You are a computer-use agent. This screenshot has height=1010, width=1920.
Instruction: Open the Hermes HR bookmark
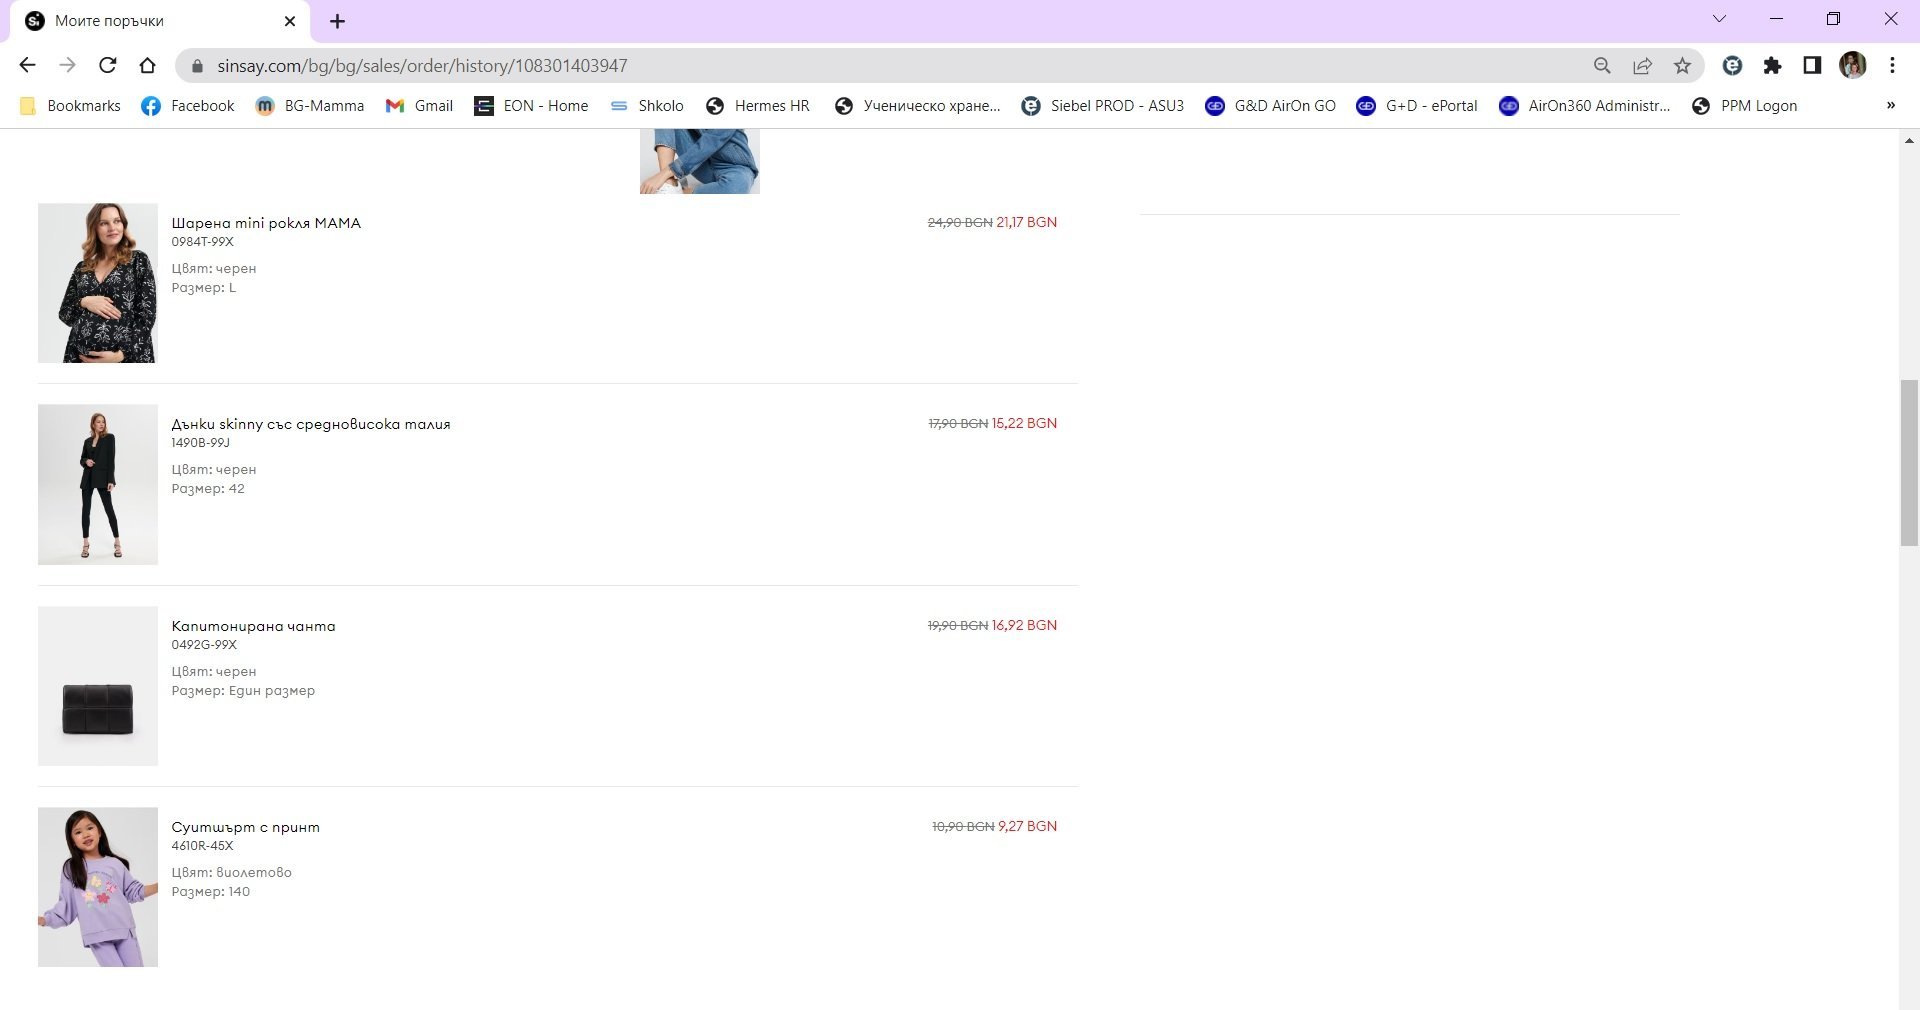pos(758,105)
